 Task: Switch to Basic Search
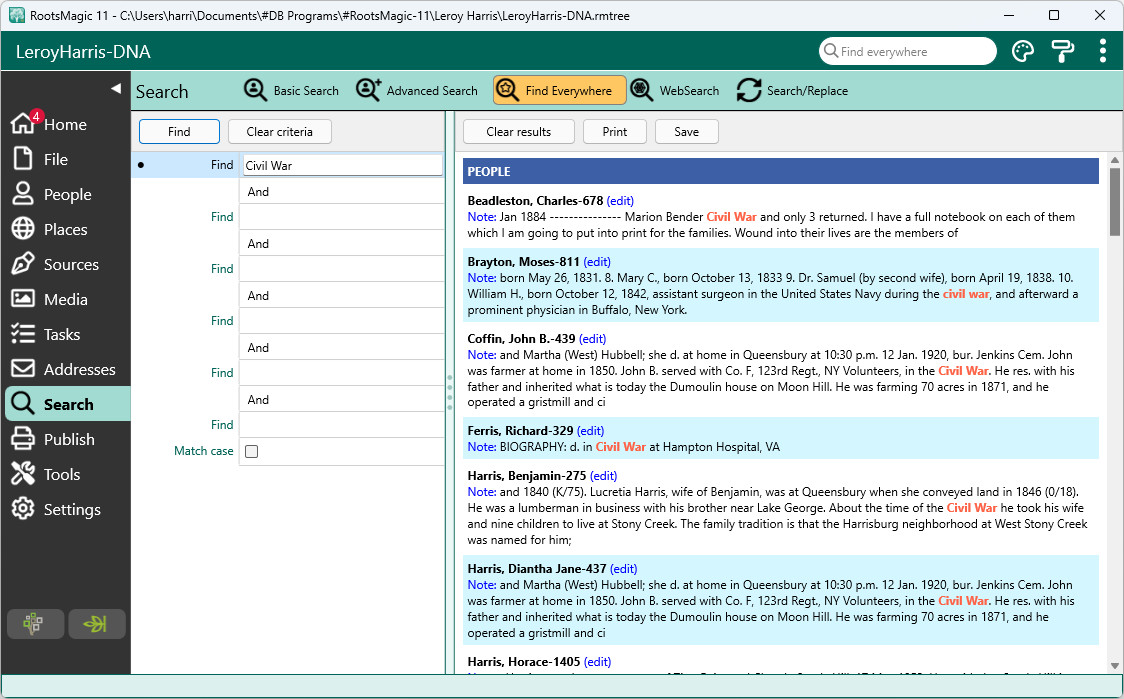point(291,90)
